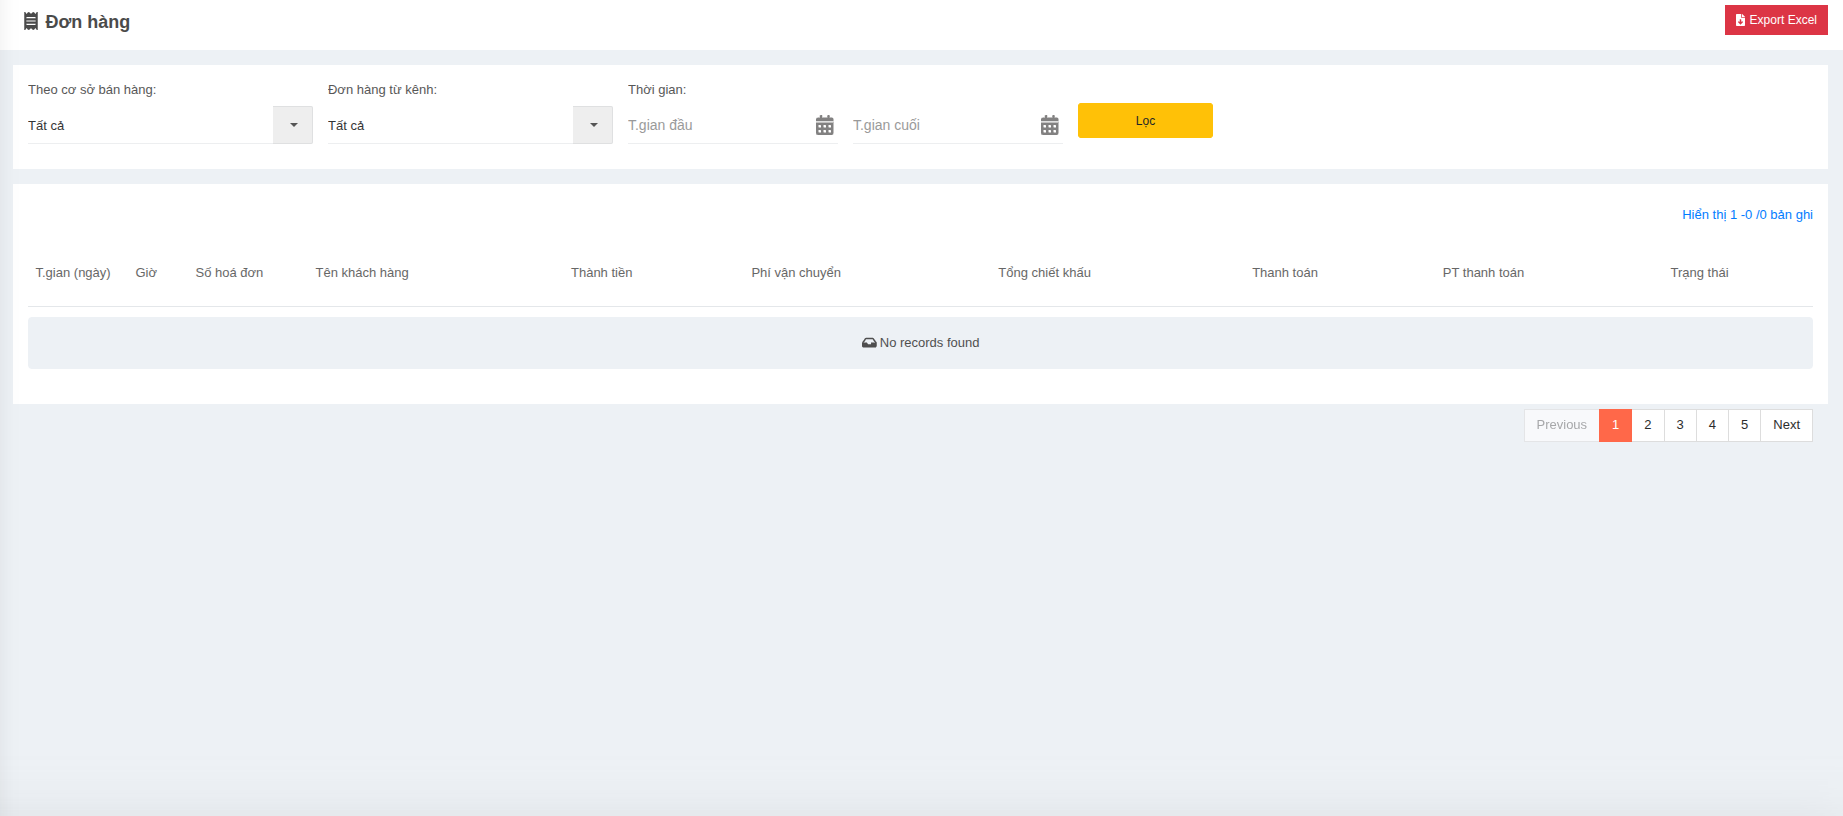Click Previous in the pagination
Screen dimensions: 1843x816
1561,425
